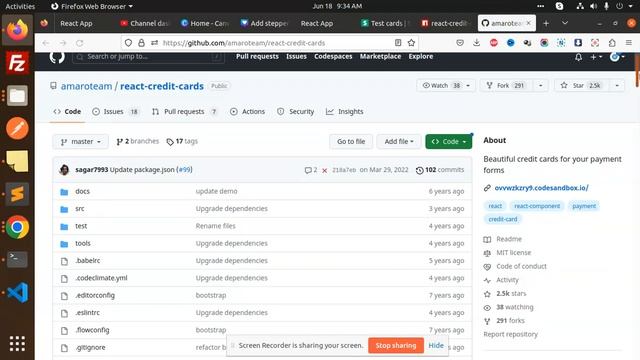Open the create new plus dropdown
Screen dimensions: 640x360
pos(596,57)
